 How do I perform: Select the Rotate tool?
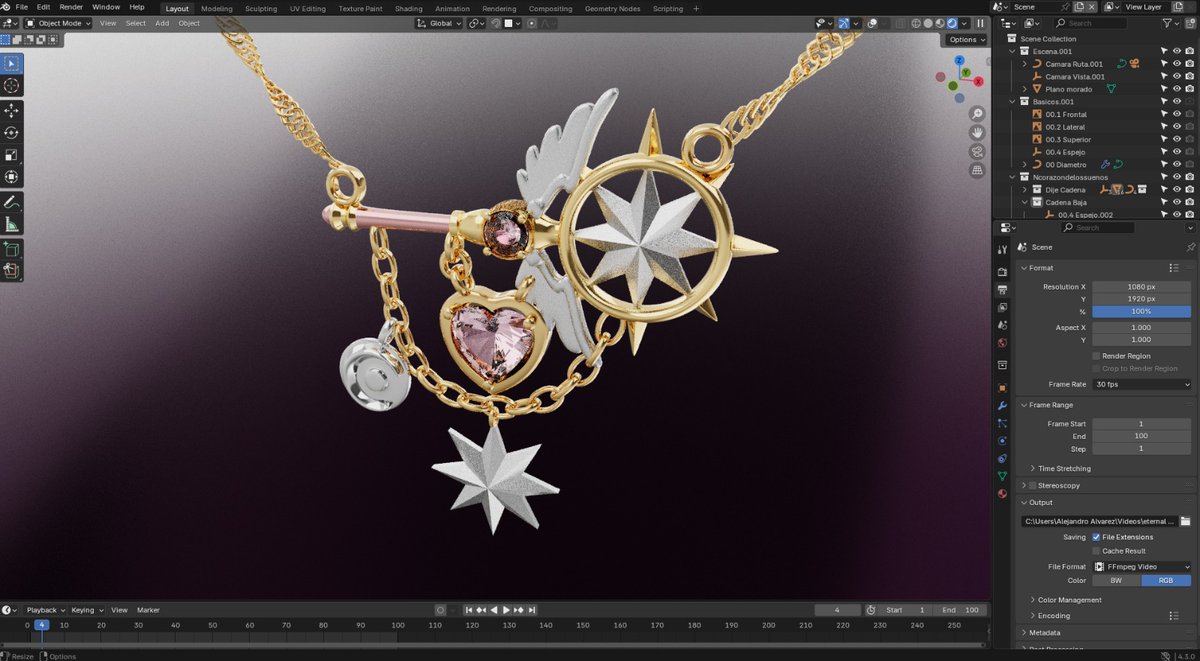(12, 132)
